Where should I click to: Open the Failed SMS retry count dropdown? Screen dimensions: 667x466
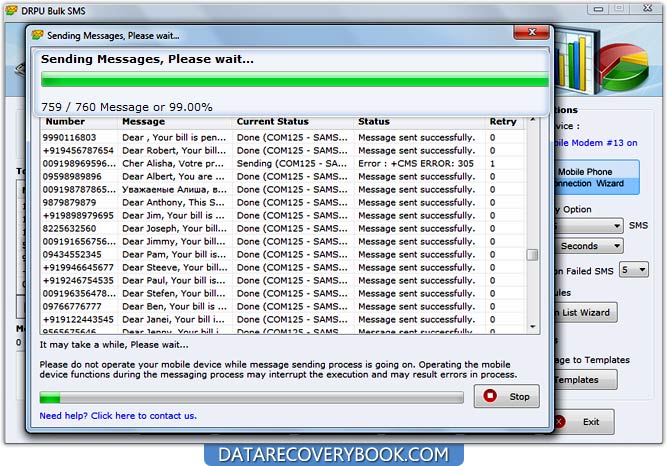pyautogui.click(x=633, y=270)
